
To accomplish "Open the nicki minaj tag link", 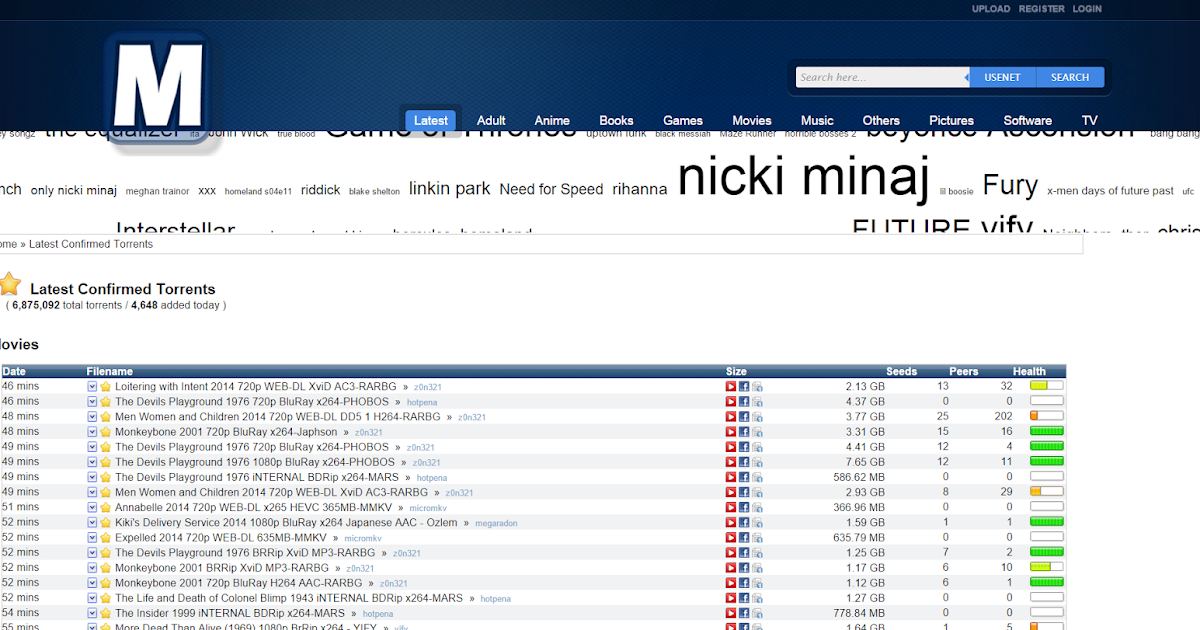I will pyautogui.click(x=804, y=177).
